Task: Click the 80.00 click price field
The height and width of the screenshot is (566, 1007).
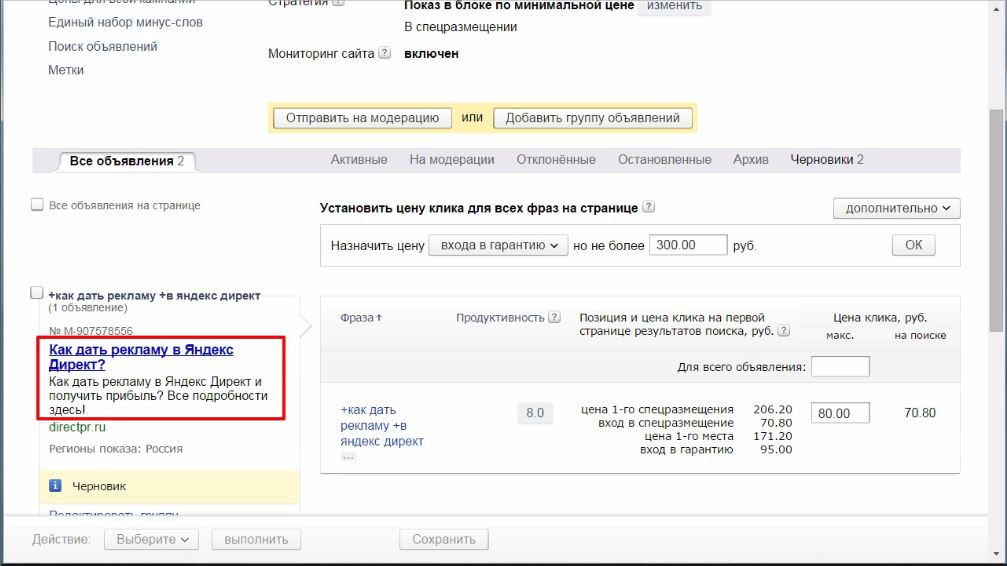Action: (x=840, y=413)
